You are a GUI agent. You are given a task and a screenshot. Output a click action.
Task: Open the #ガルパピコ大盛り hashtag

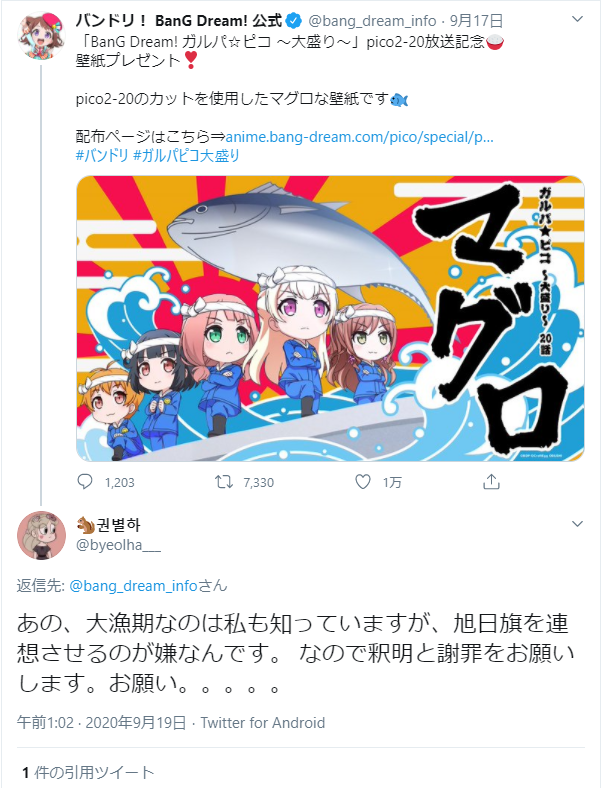tap(186, 155)
